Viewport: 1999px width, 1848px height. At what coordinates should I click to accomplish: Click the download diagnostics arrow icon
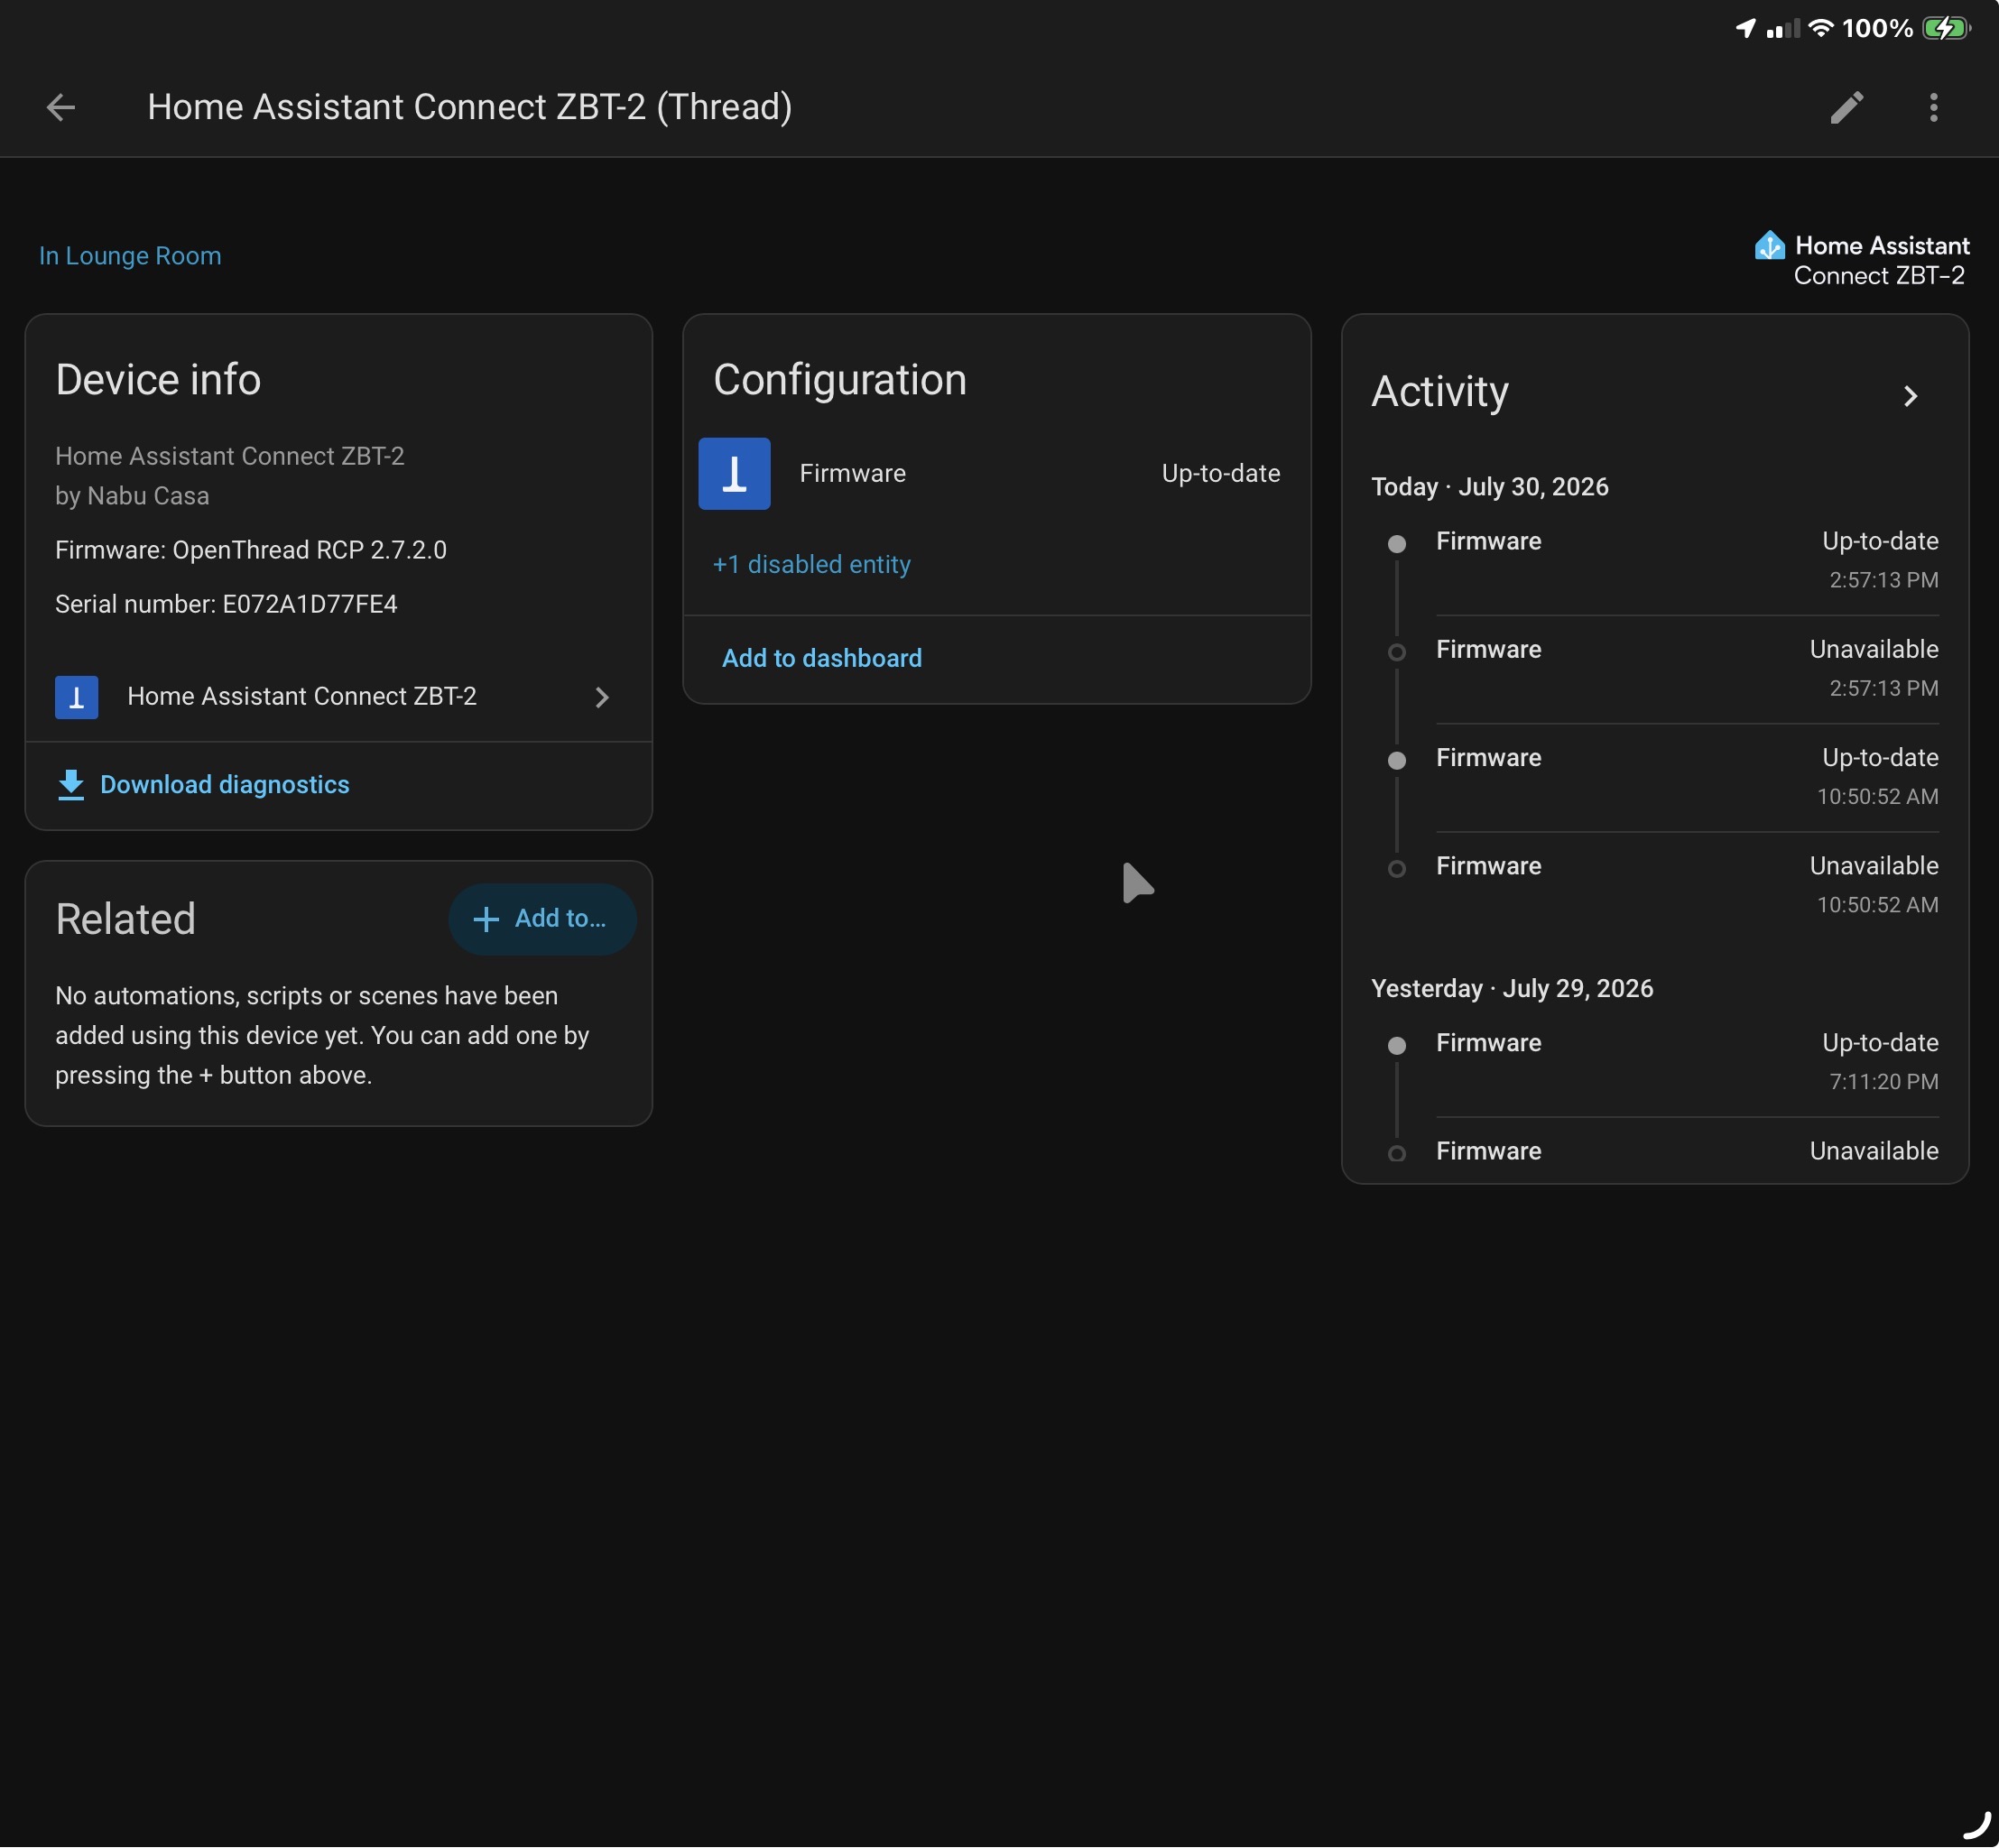(70, 785)
